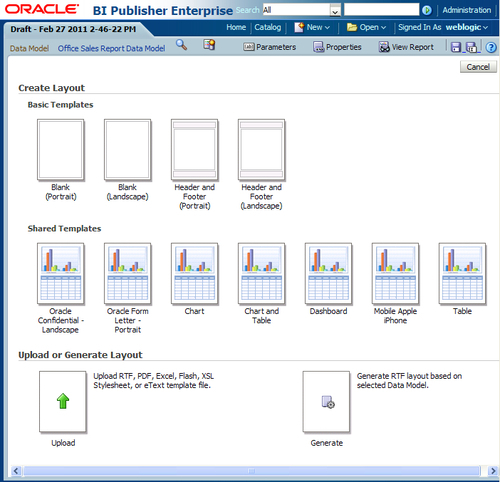
Task: Open the 'Signed In As weblogic' dropdown
Action: pyautogui.click(x=443, y=27)
